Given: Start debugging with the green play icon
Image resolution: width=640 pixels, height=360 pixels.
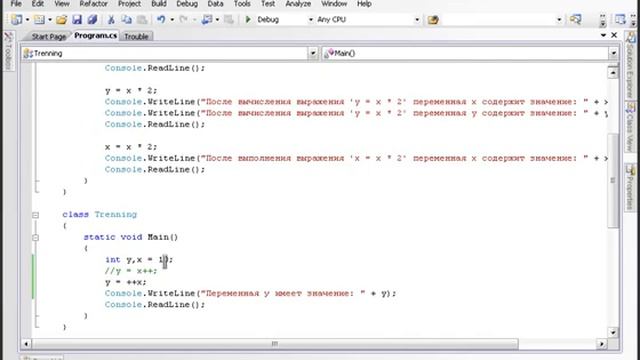Looking at the screenshot, I should [248, 19].
